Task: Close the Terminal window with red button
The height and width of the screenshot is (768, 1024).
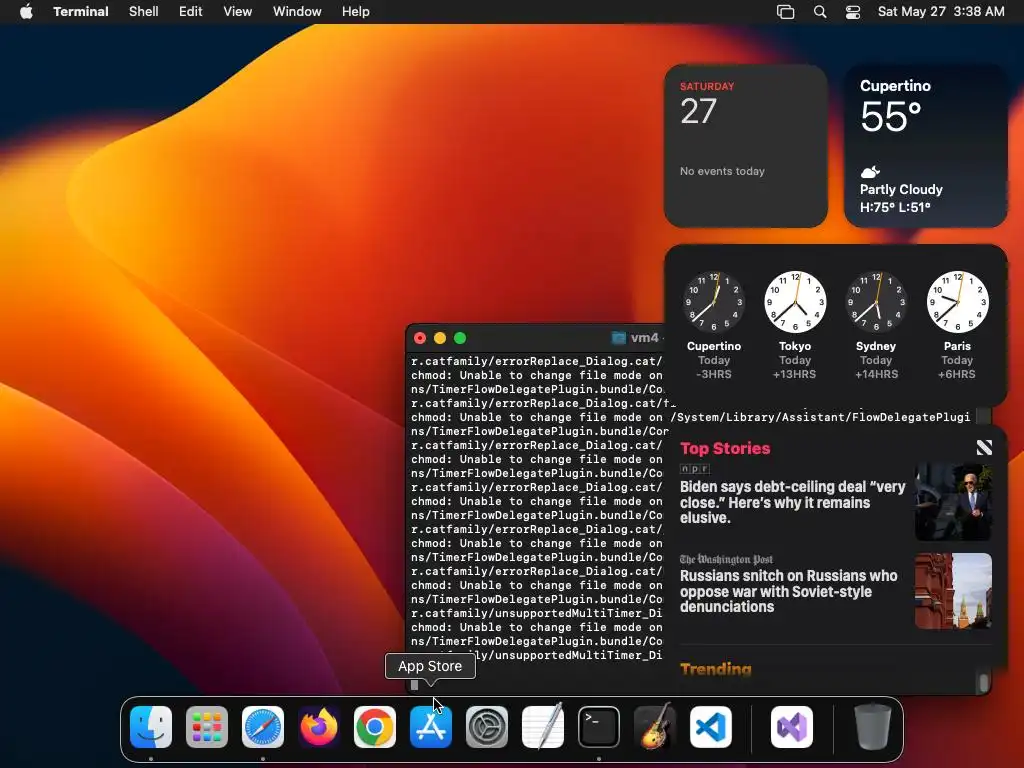Action: click(420, 338)
